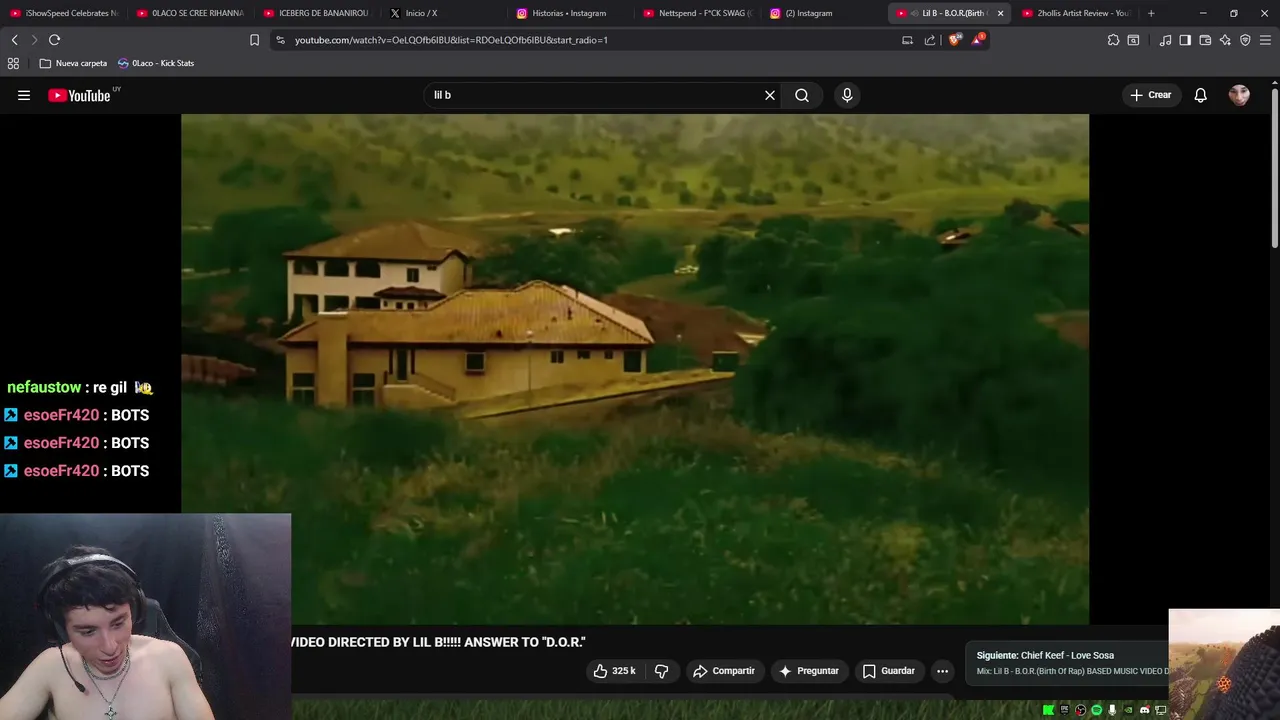Open the YouTube notifications bell
1280x720 pixels.
[x=1201, y=95]
